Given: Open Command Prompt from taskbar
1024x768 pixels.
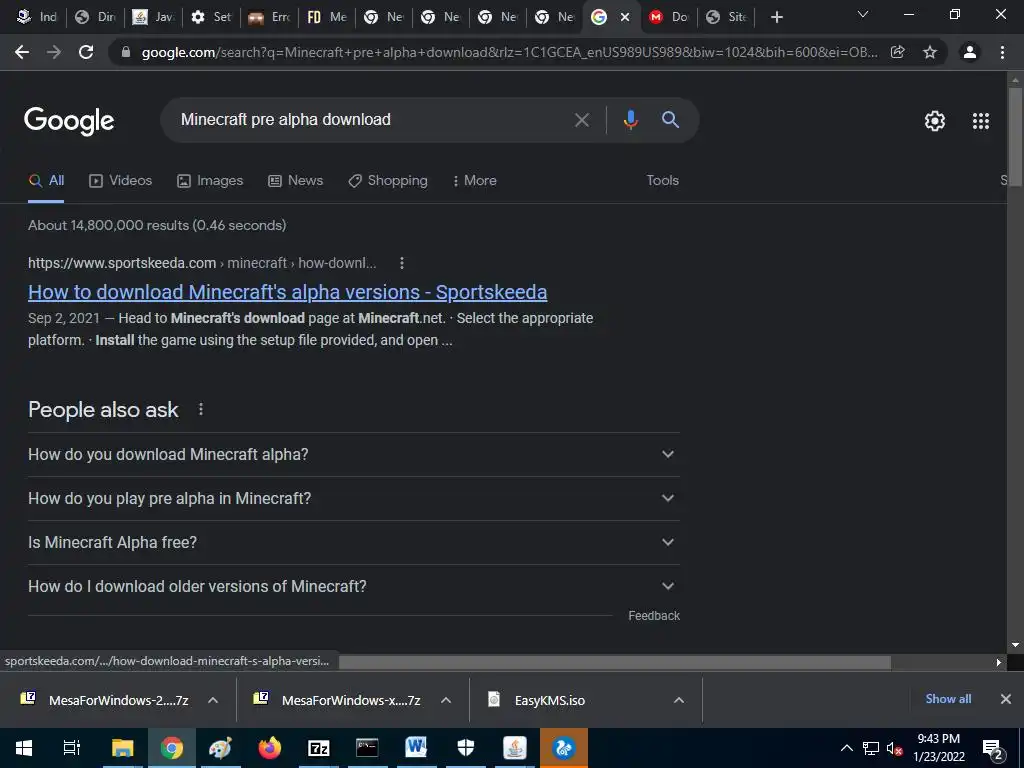Looking at the screenshot, I should [x=367, y=748].
